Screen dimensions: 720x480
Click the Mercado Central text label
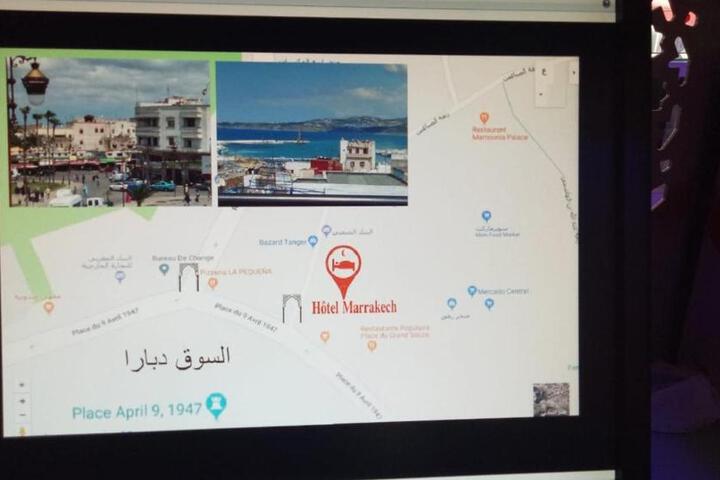(x=503, y=291)
